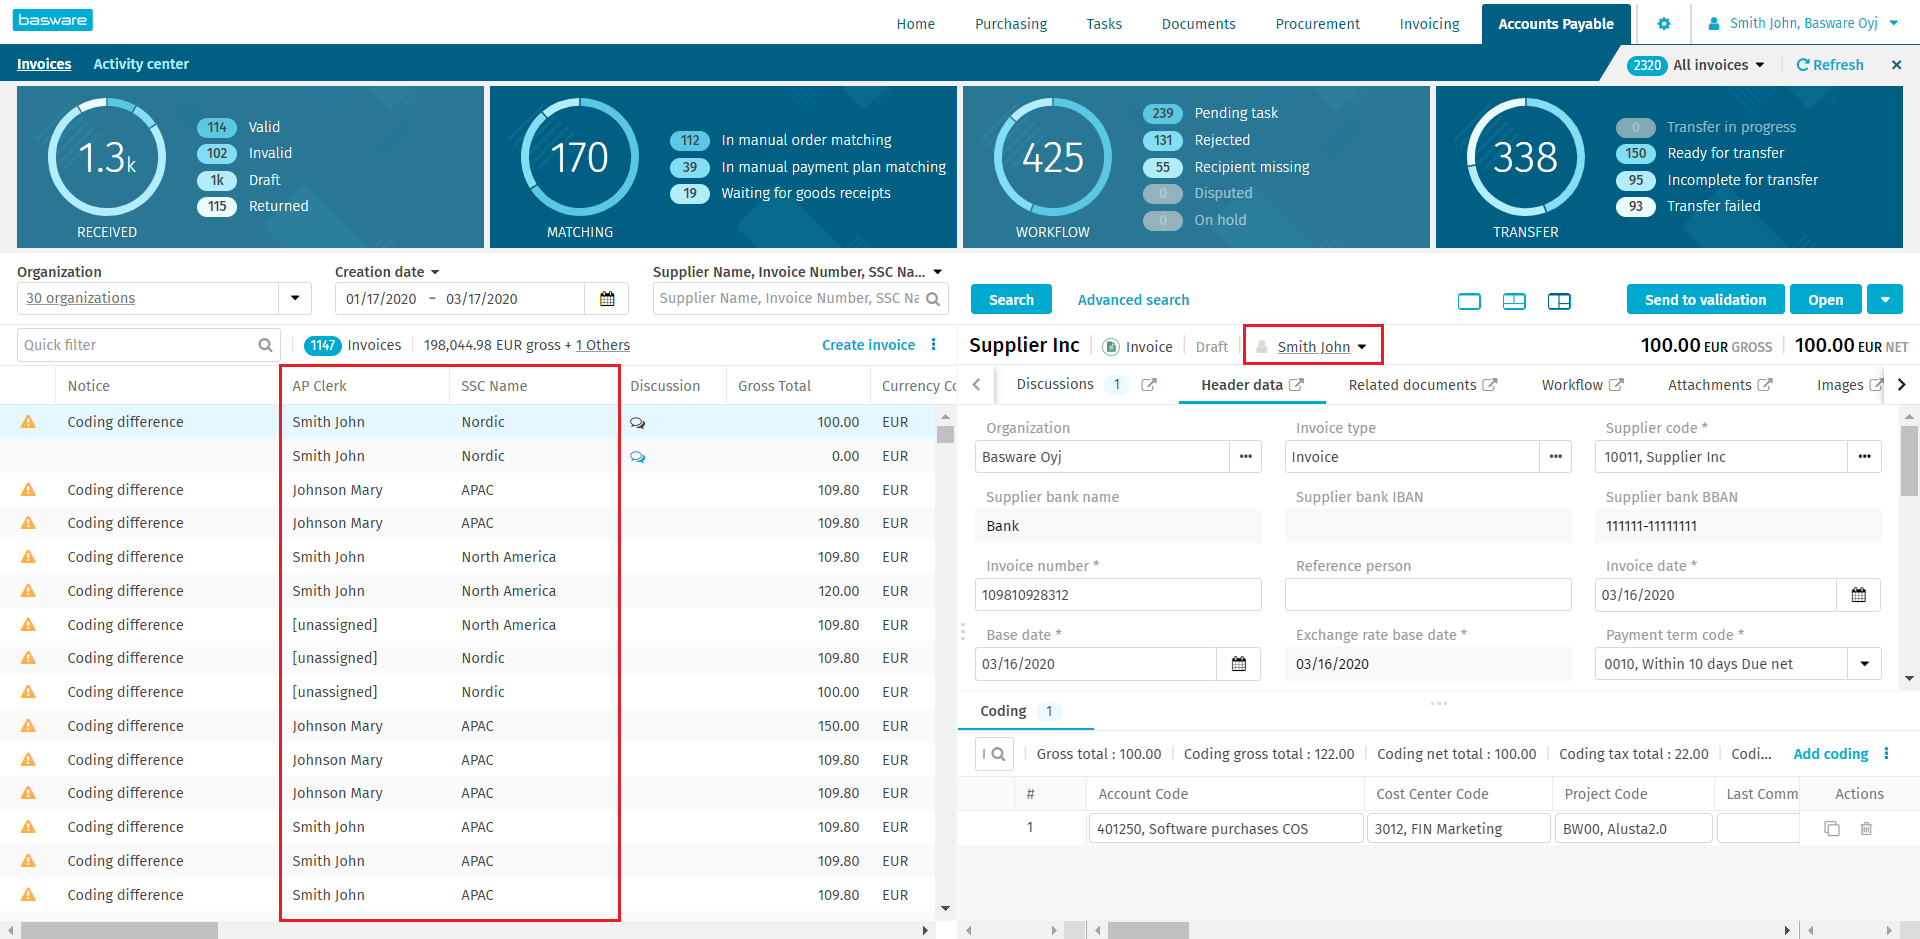Open Invoice type lookup ellipsis

click(1556, 457)
